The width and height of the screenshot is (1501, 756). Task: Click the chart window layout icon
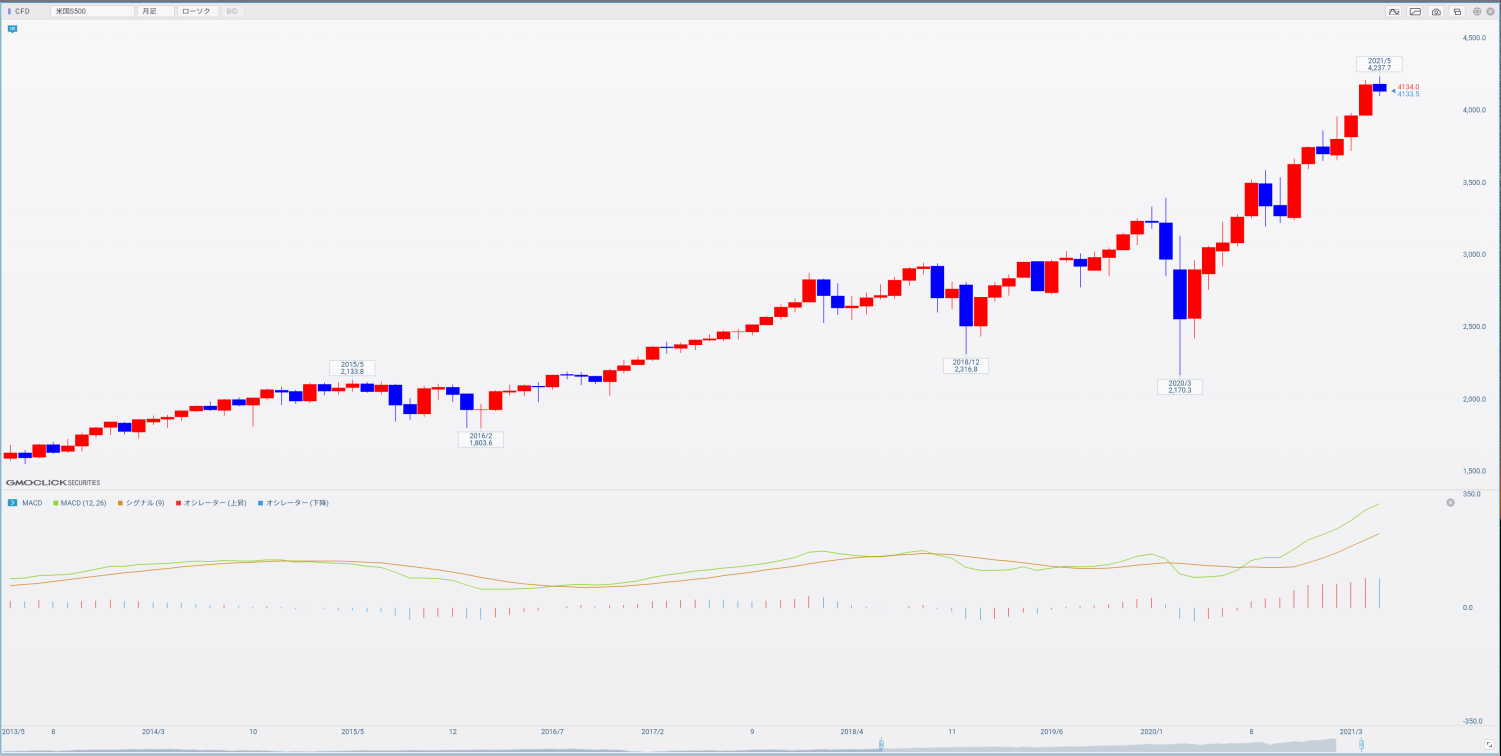(x=1457, y=11)
